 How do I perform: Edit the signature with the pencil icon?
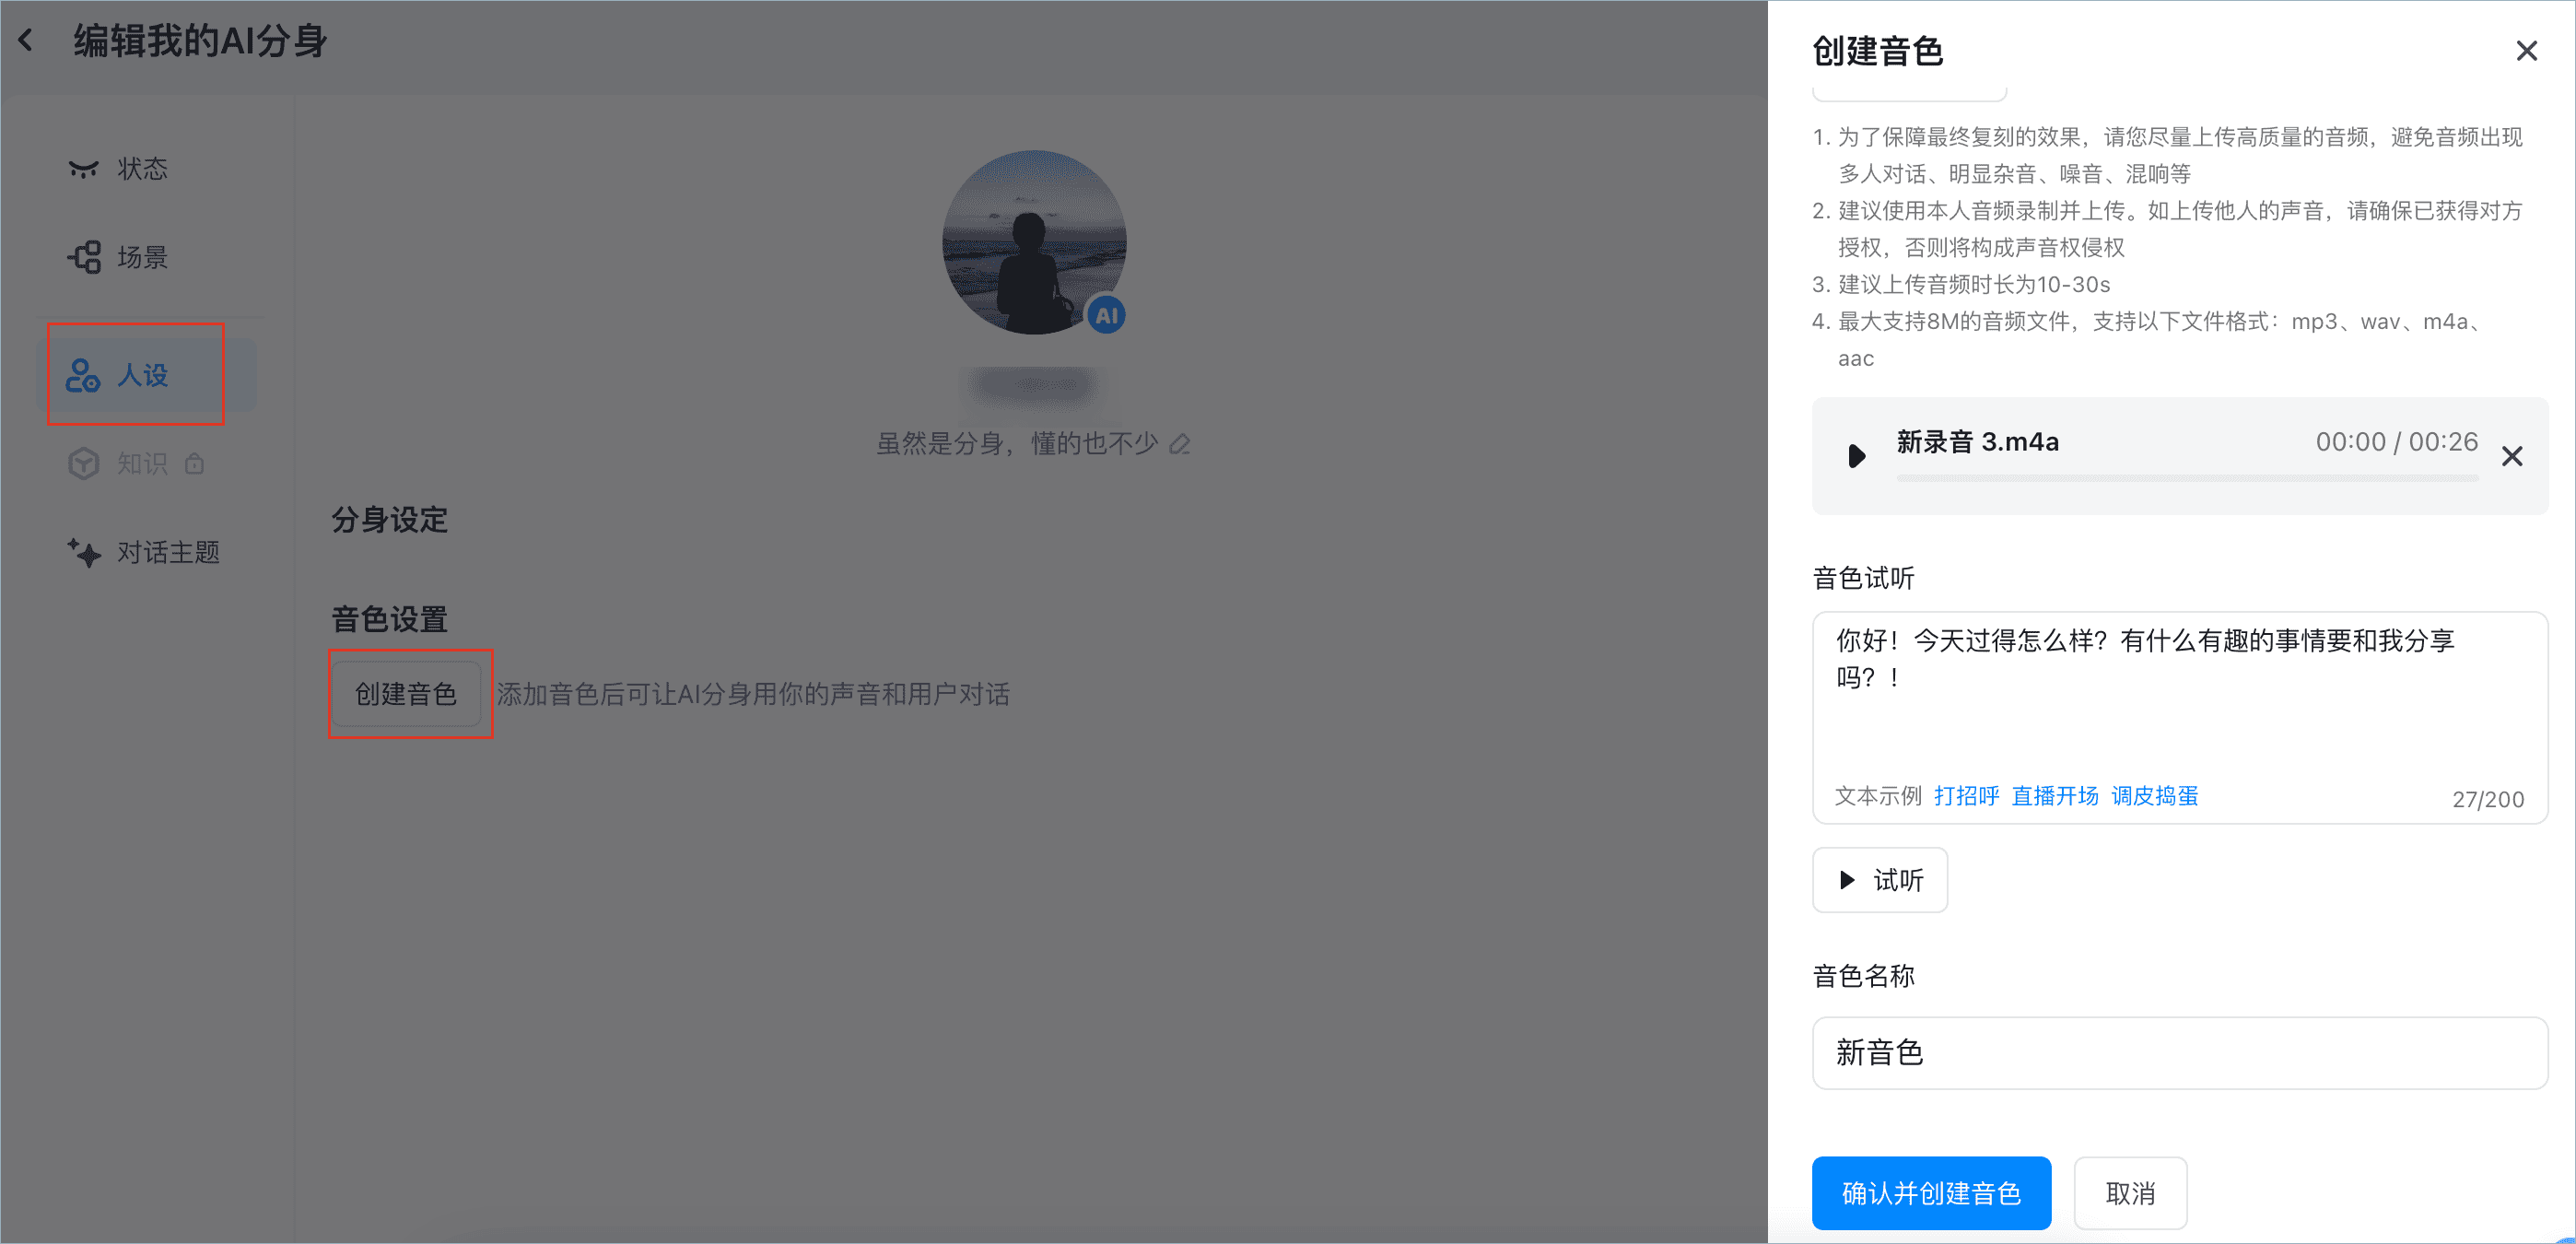(1180, 443)
